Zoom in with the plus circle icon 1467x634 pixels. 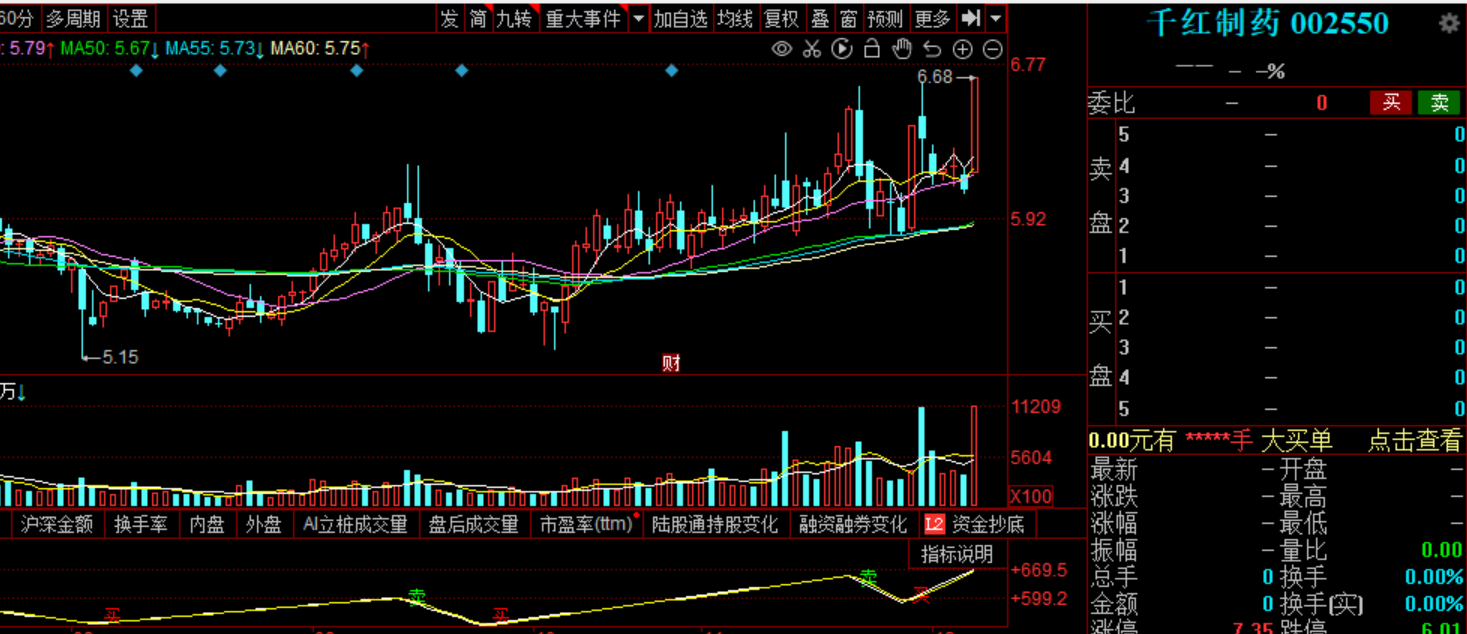962,49
